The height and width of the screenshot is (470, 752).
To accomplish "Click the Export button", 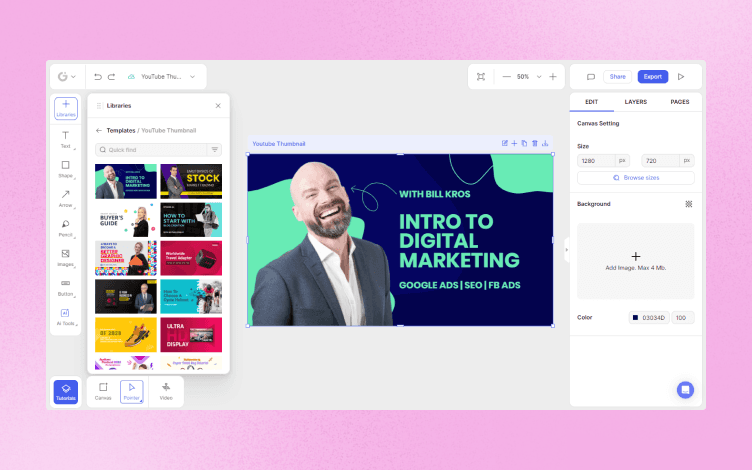I will (x=653, y=77).
